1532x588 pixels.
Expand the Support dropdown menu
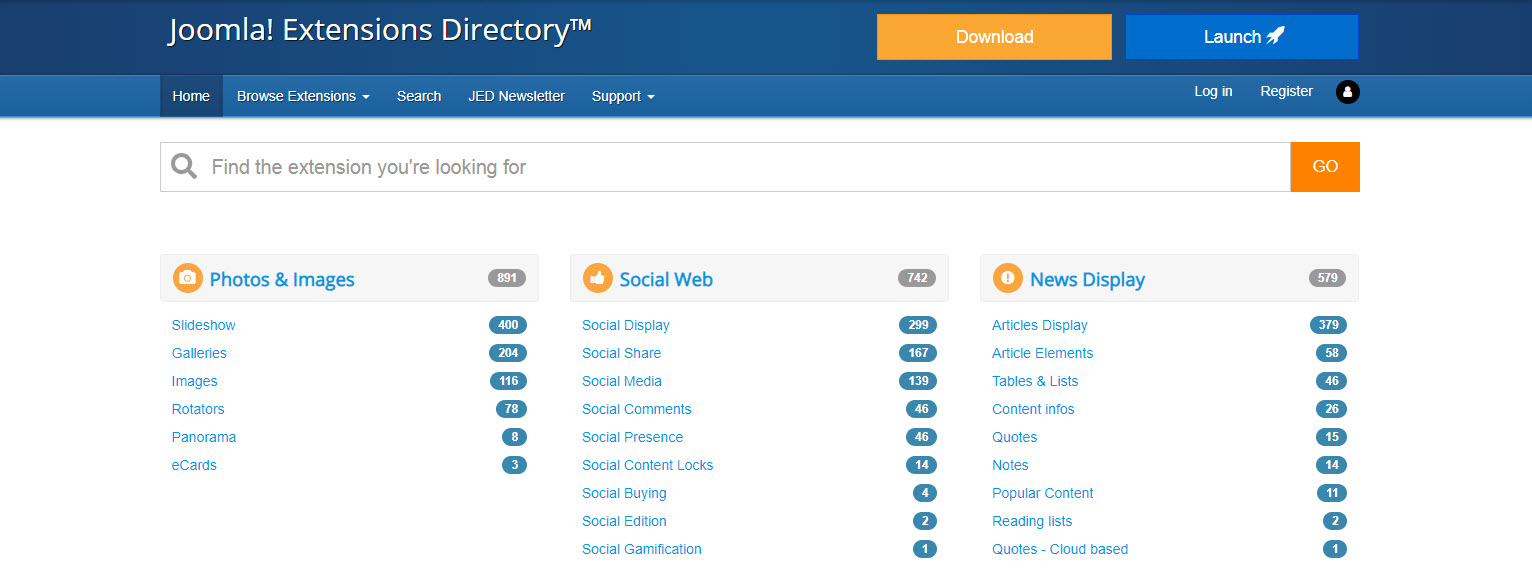click(623, 96)
